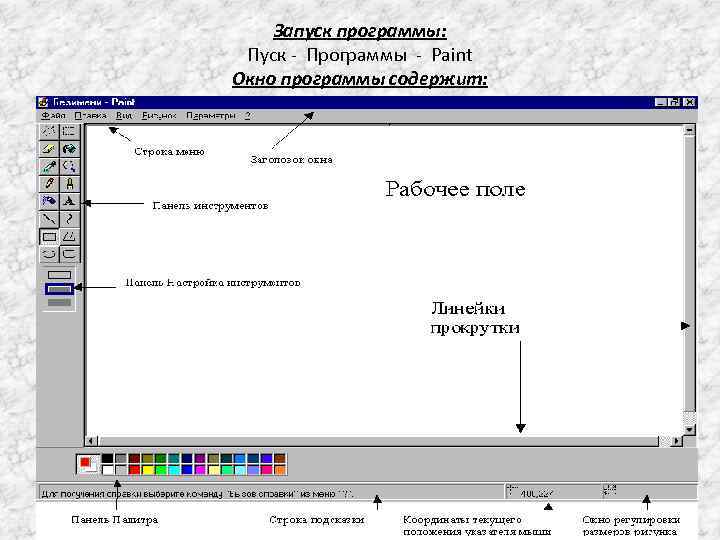The height and width of the screenshot is (540, 720).
Task: Select the rectangular Select tool
Action: coord(69,131)
